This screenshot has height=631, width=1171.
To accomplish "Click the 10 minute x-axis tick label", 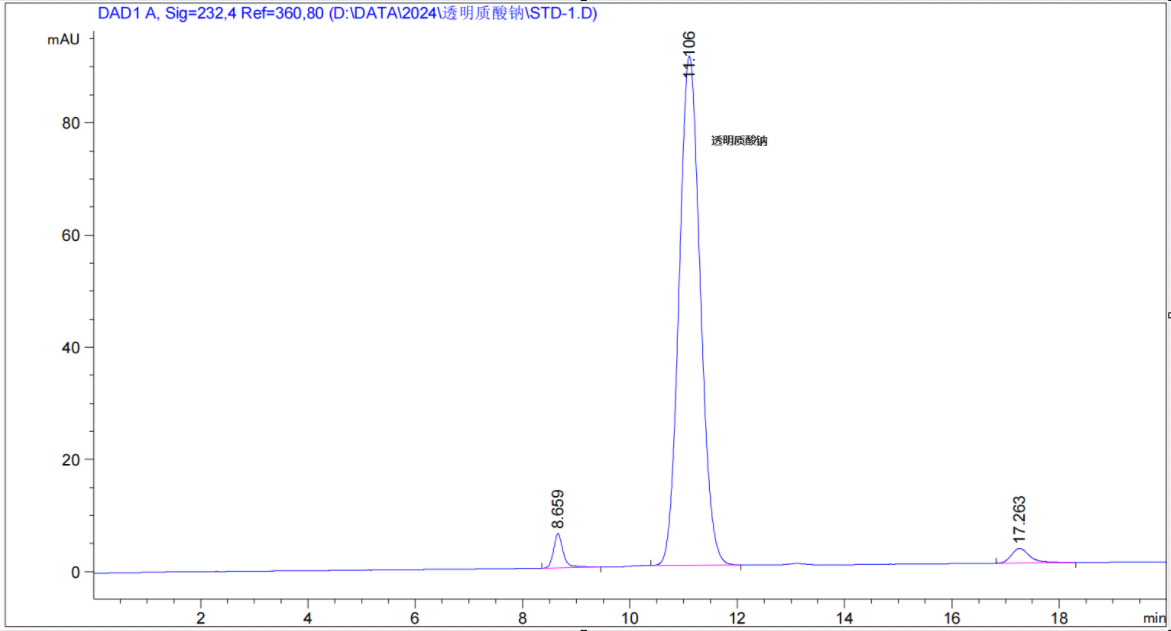I will tap(630, 617).
